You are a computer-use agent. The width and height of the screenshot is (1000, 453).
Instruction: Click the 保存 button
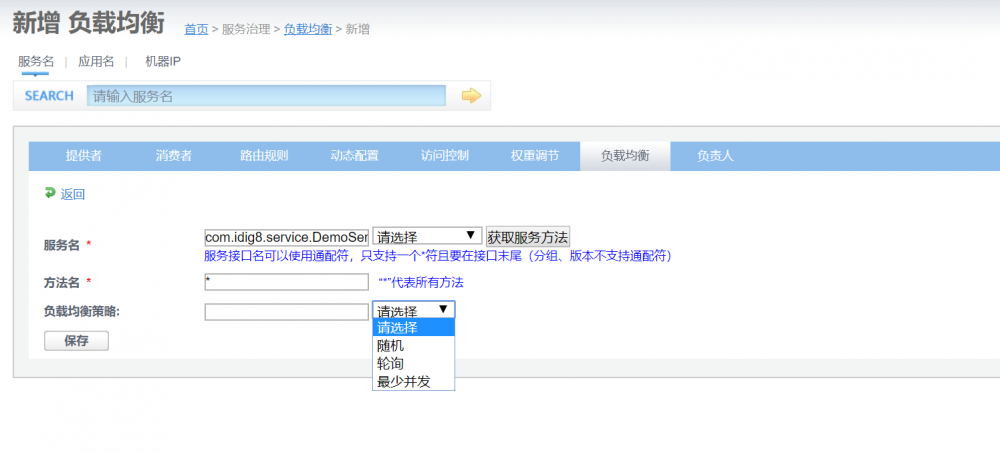click(x=77, y=341)
